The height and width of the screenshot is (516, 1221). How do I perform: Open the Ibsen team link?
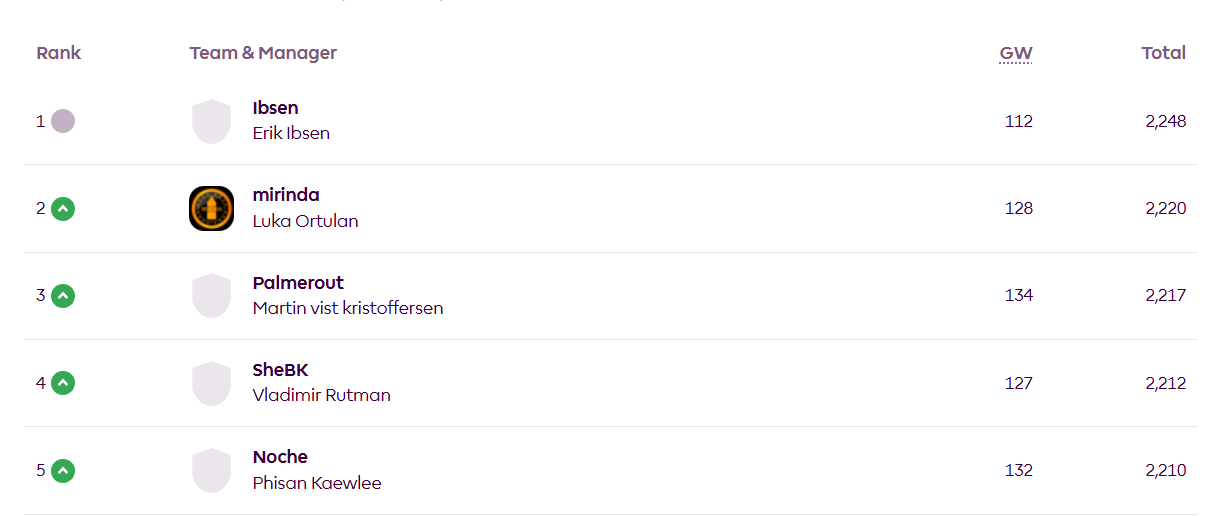coord(275,108)
